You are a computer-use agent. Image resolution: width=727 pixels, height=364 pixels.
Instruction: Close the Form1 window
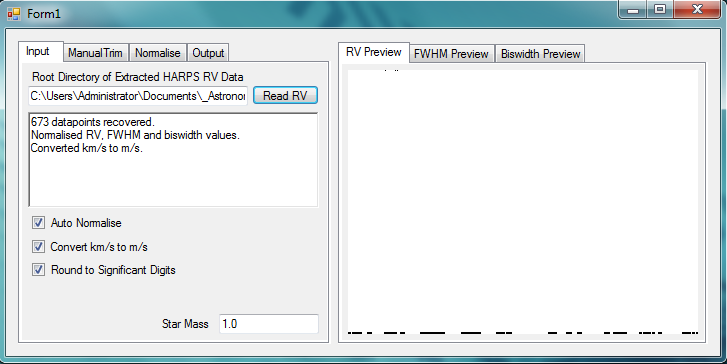coord(697,9)
